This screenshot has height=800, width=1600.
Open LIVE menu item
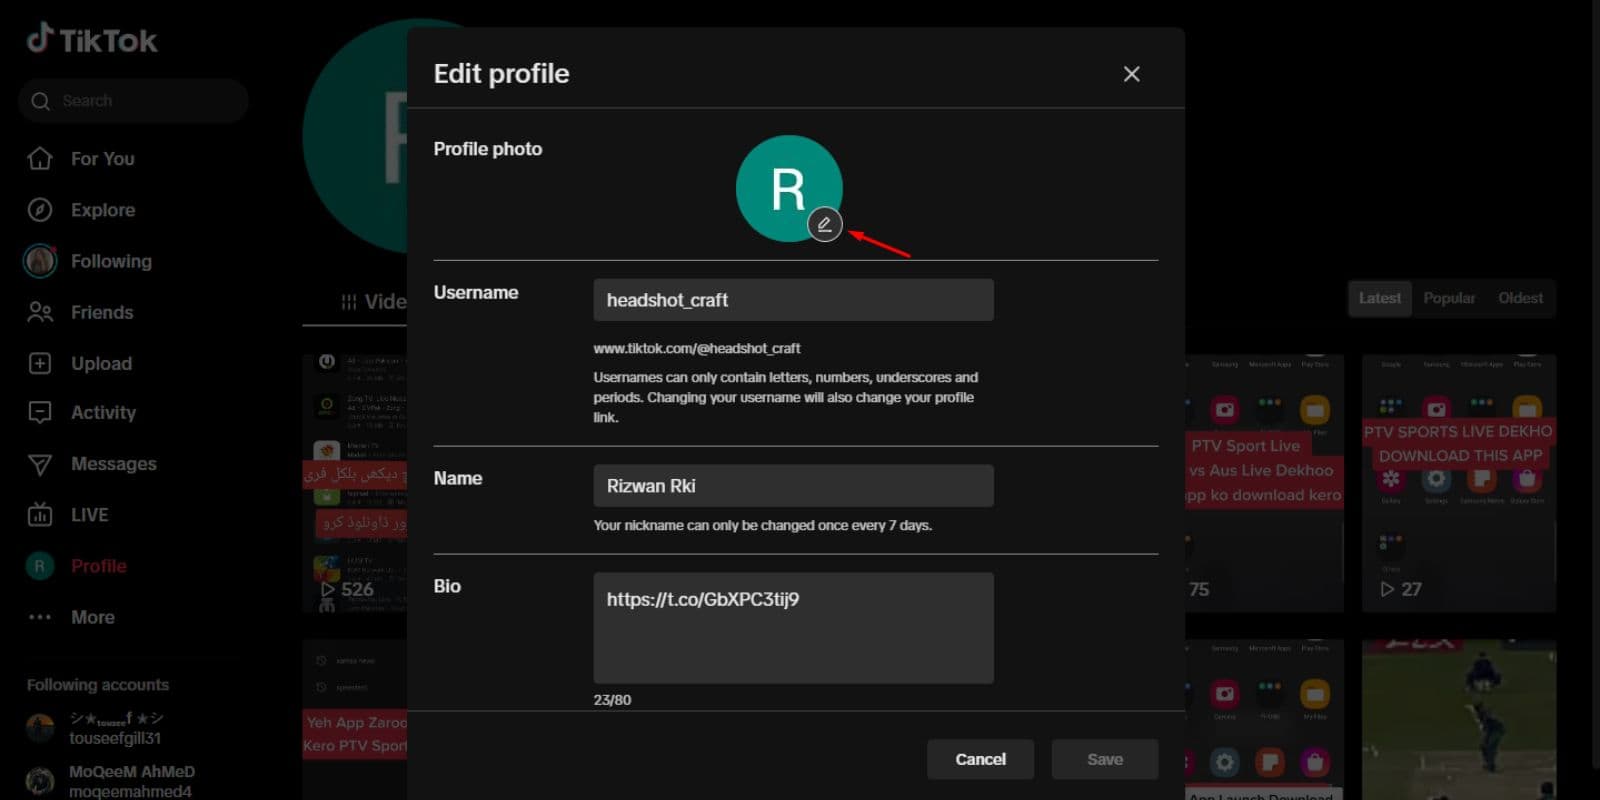click(89, 515)
